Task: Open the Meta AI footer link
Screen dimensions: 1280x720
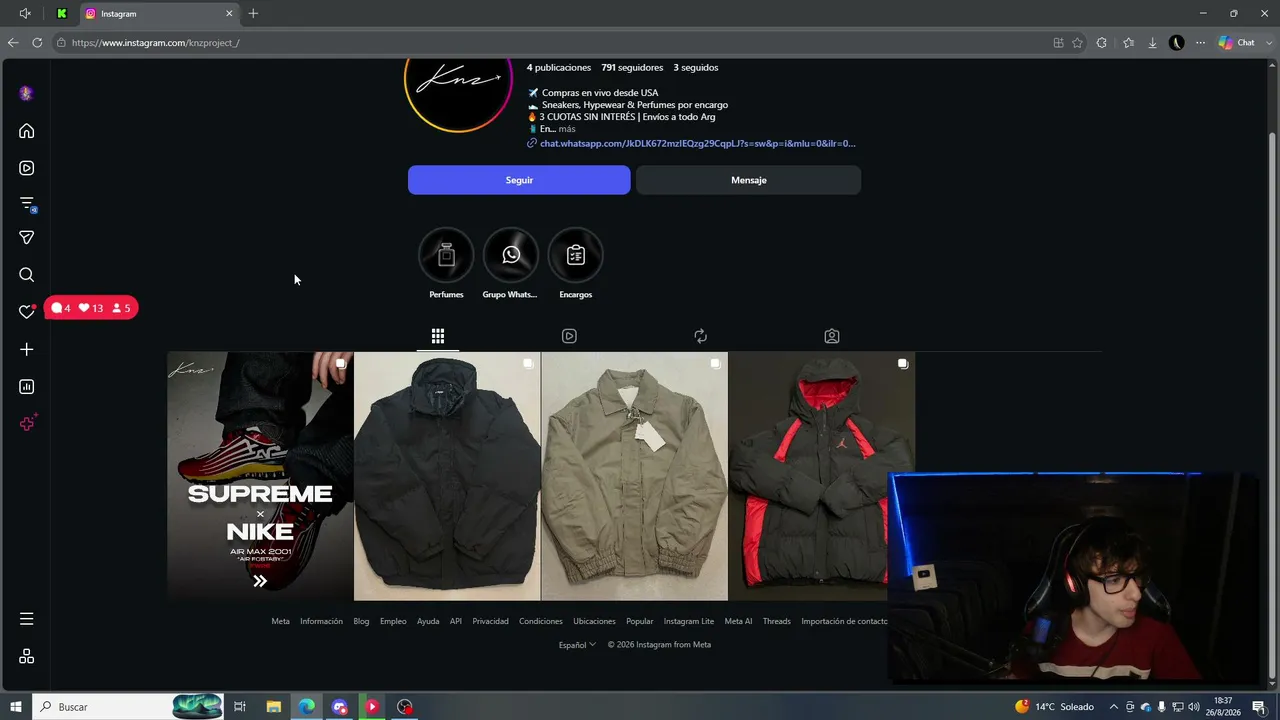Action: point(738,621)
